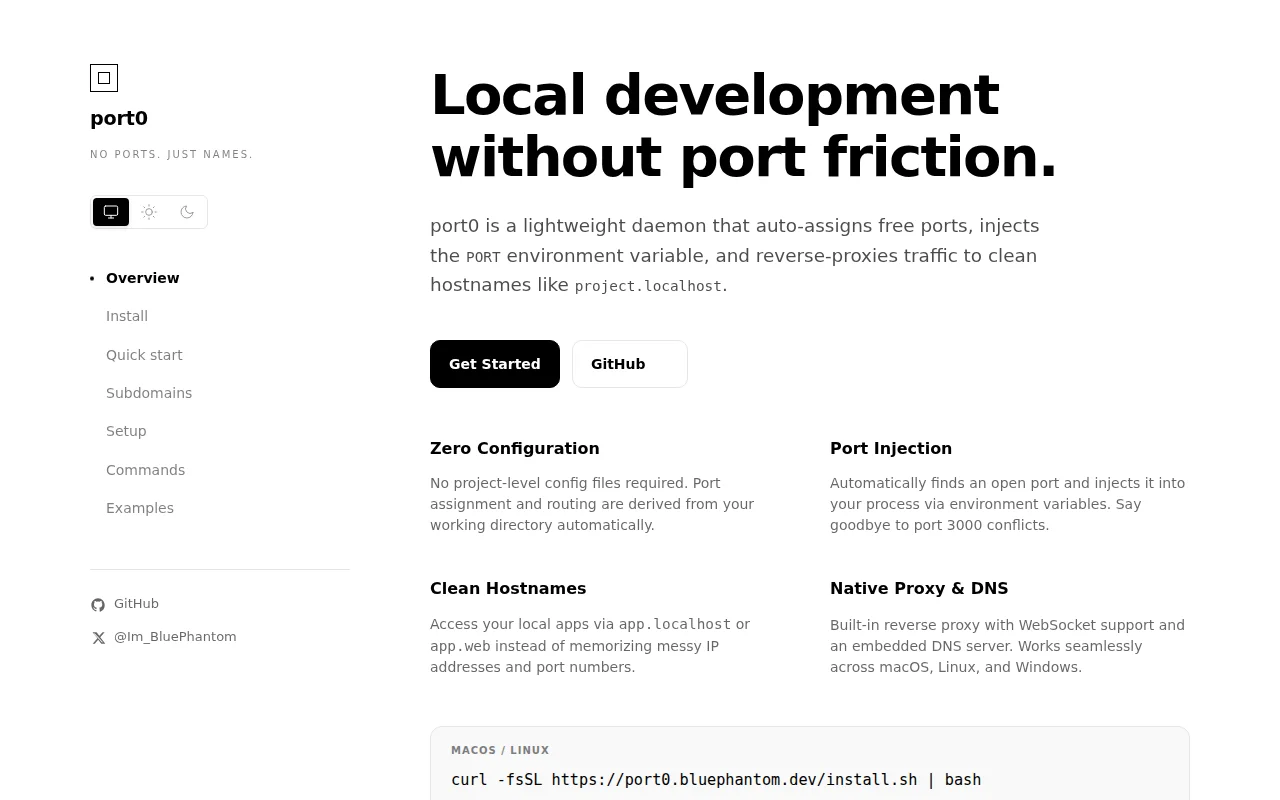
Task: Open the Install nav item
Action: click(127, 316)
